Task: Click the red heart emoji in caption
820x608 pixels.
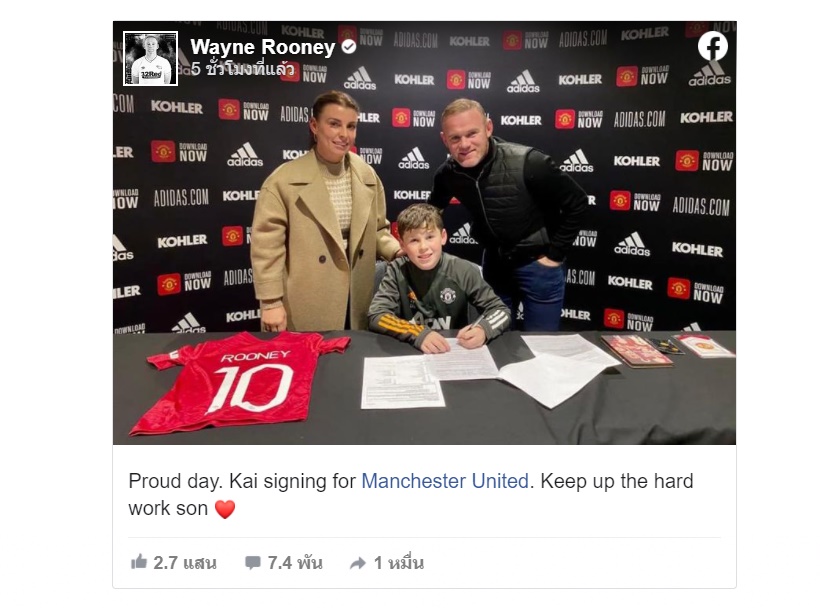Action: 225,509
